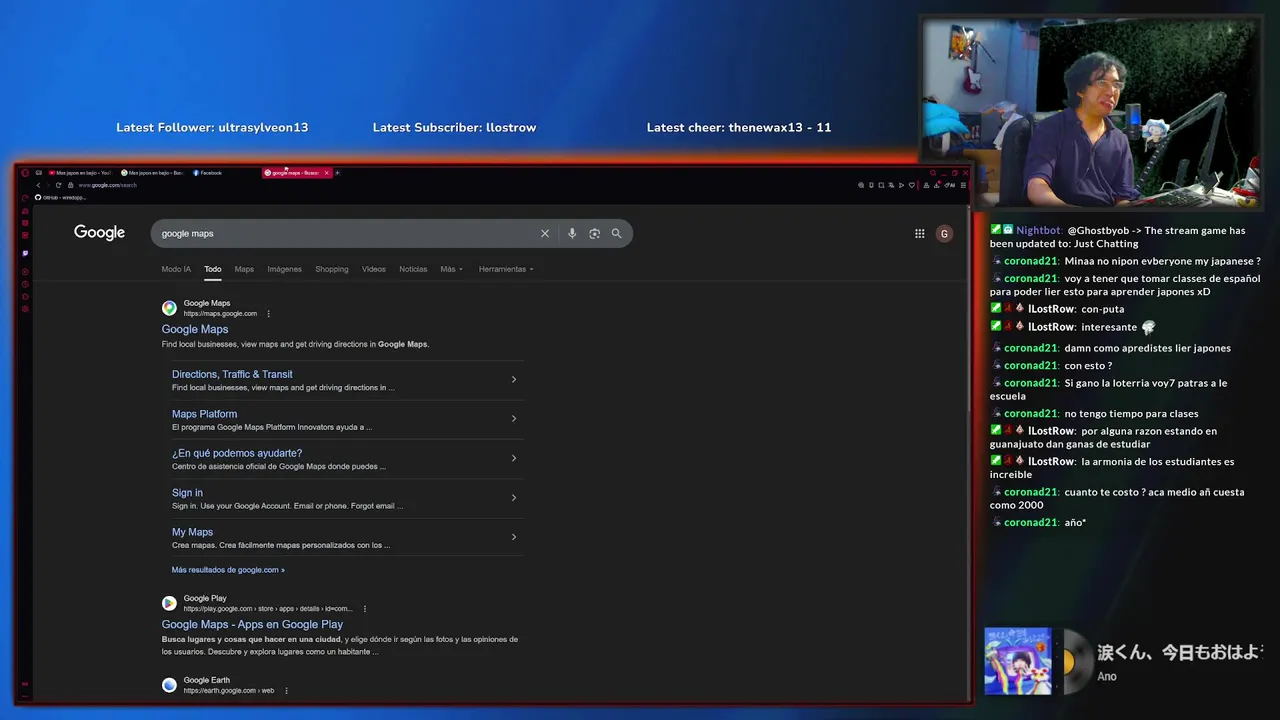Screen dimensions: 1280x720
Task: Go back with the browser back arrow
Action: (x=38, y=185)
